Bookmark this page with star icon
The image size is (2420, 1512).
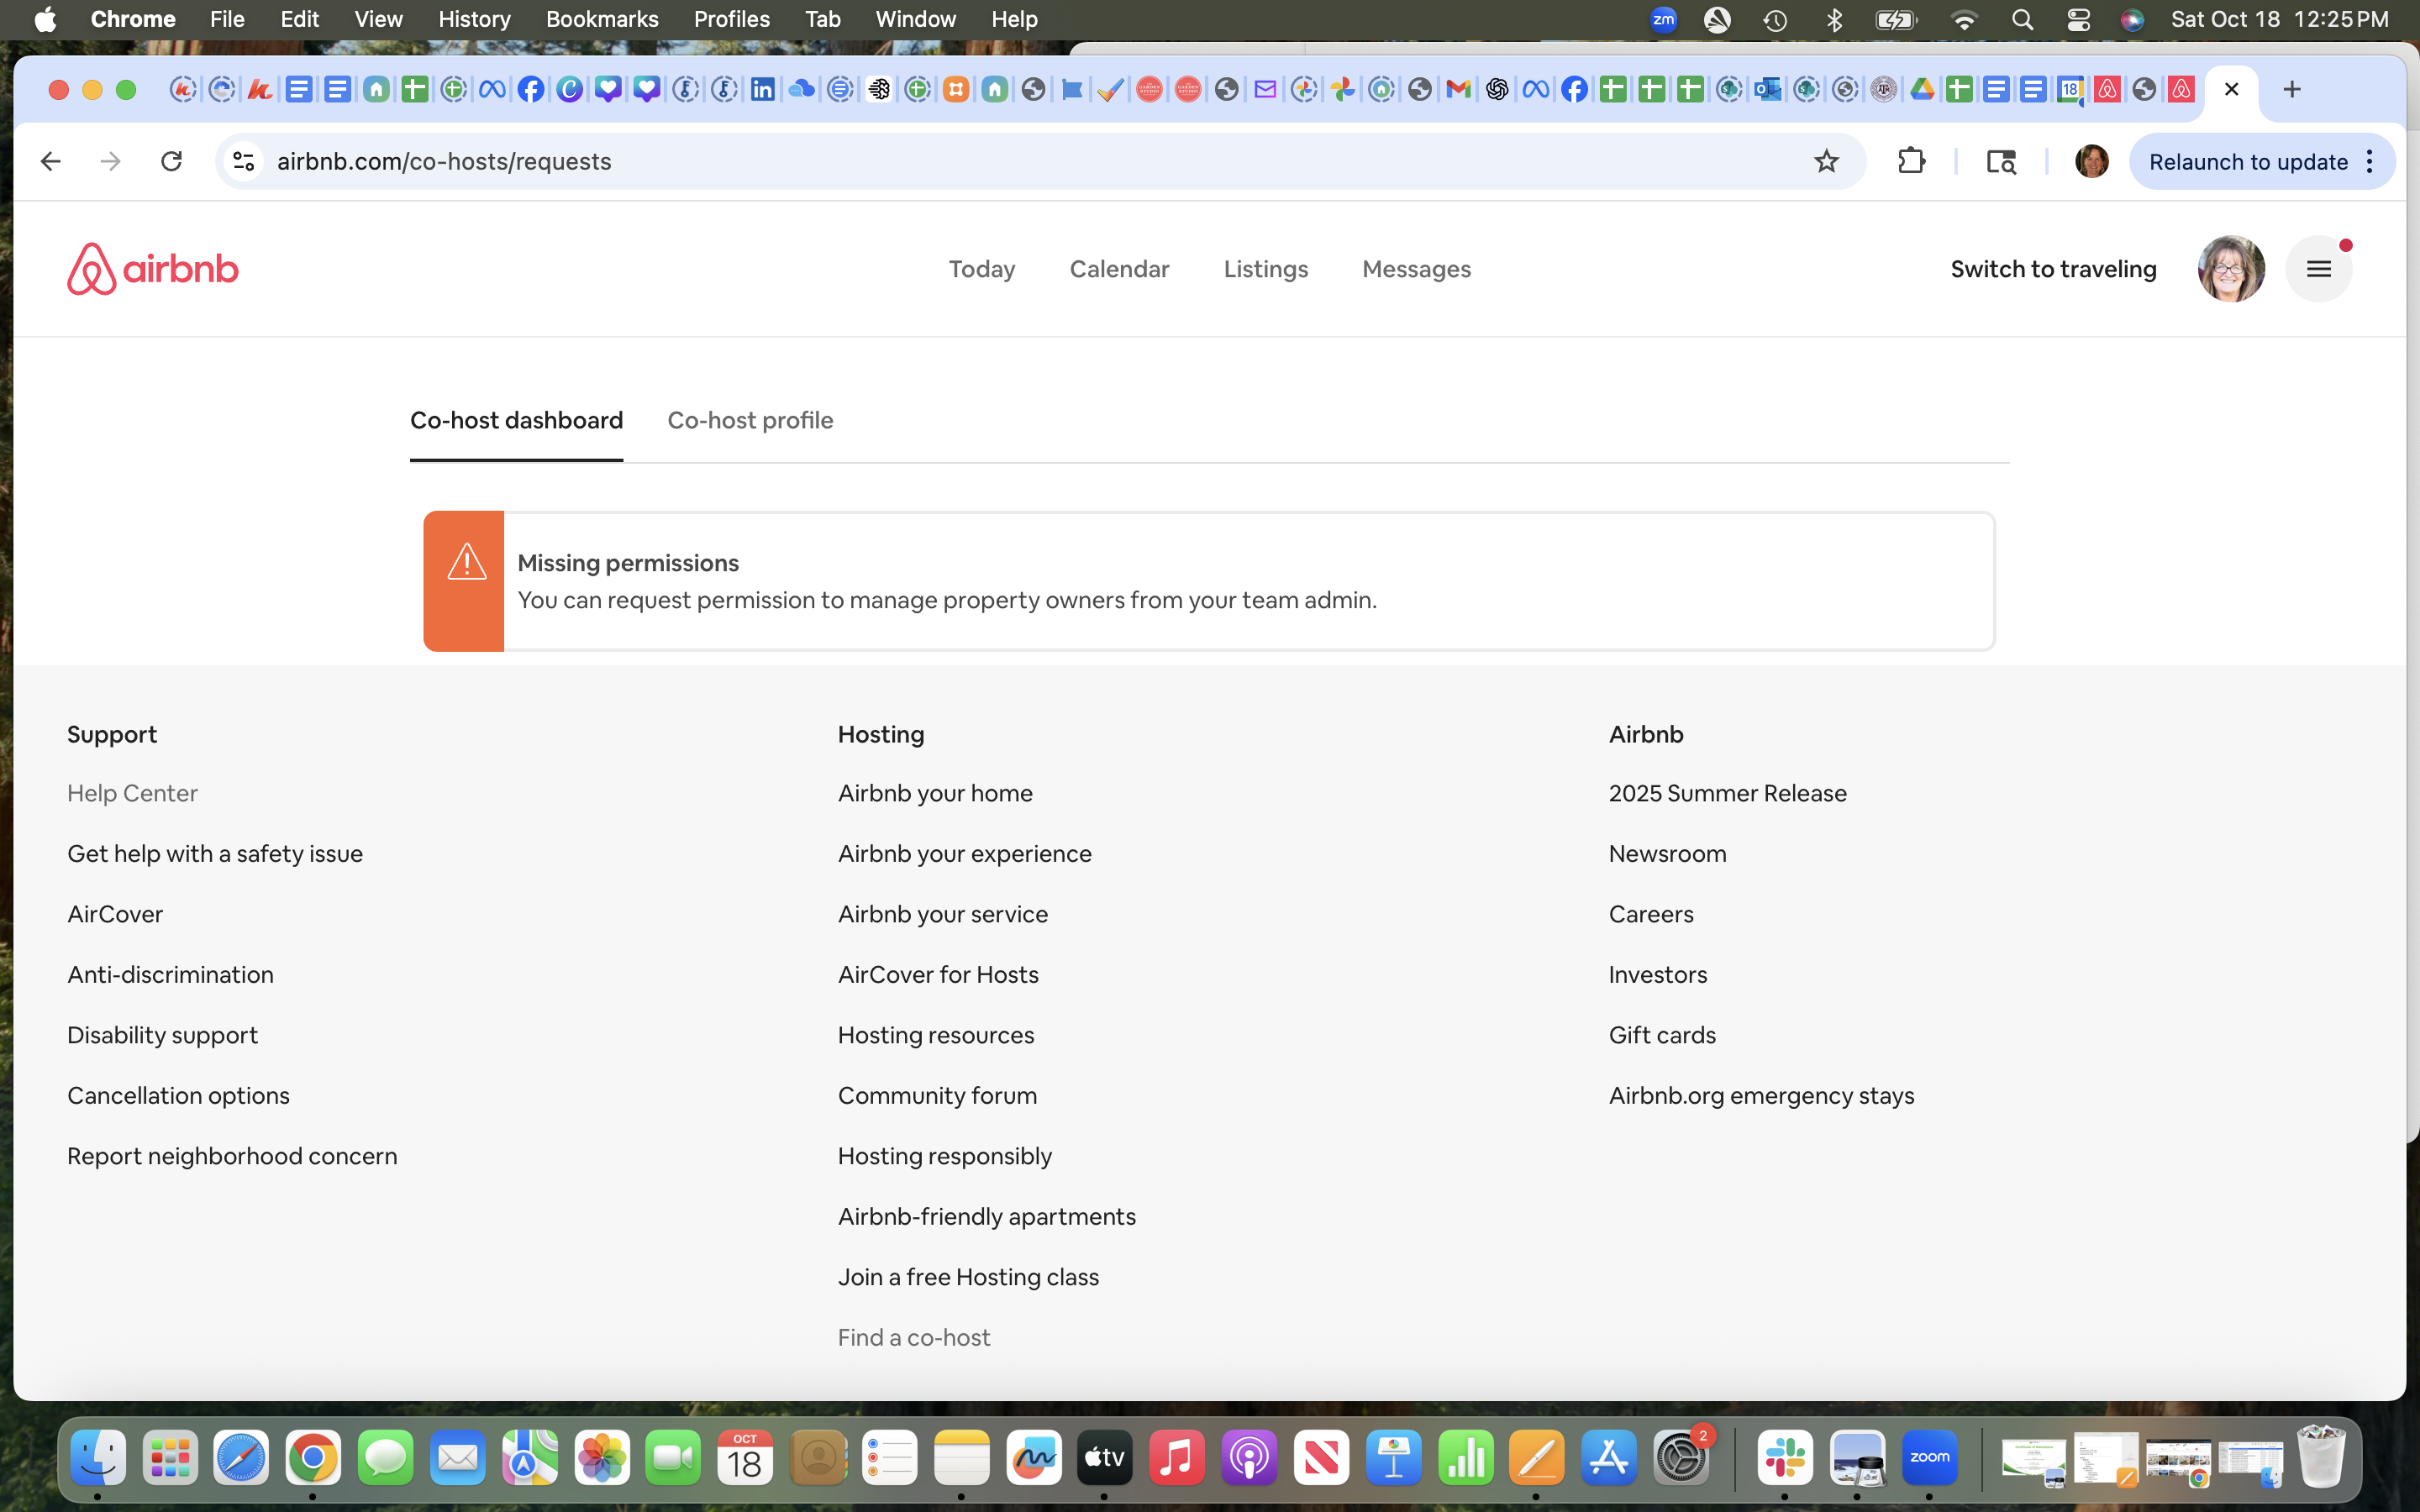coord(1826,161)
